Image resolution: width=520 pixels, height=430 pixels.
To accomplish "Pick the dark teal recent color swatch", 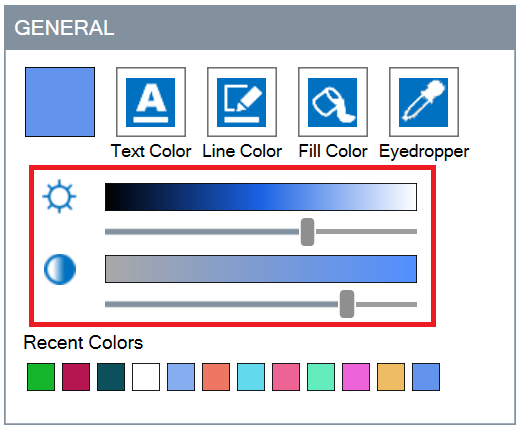I will (111, 377).
